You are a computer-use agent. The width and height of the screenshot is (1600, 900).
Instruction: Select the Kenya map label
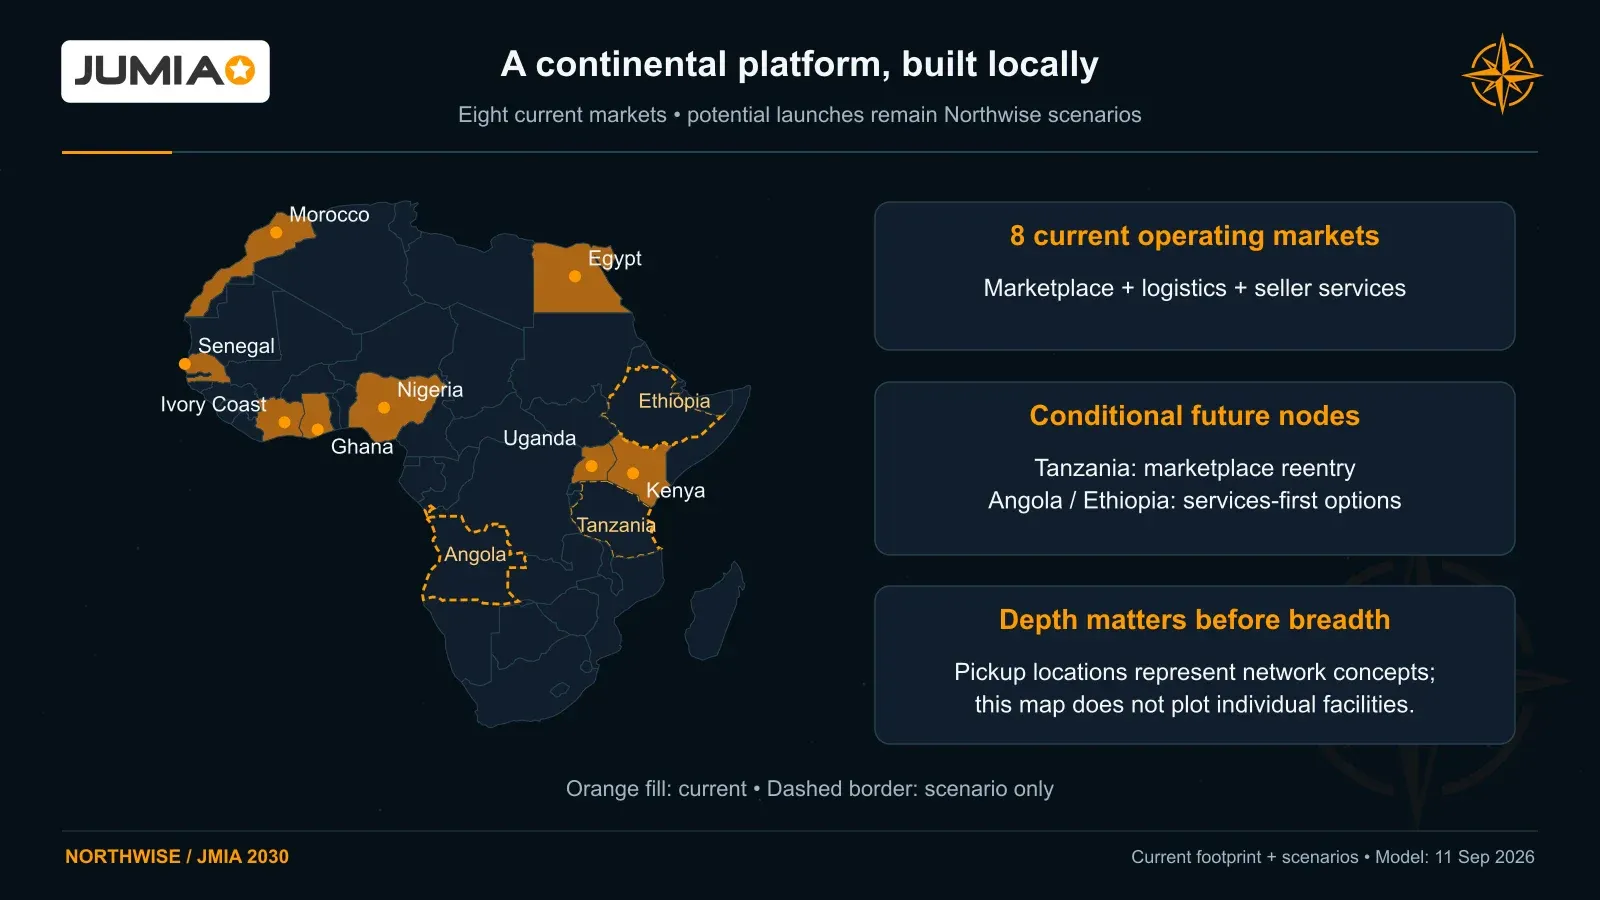click(676, 490)
